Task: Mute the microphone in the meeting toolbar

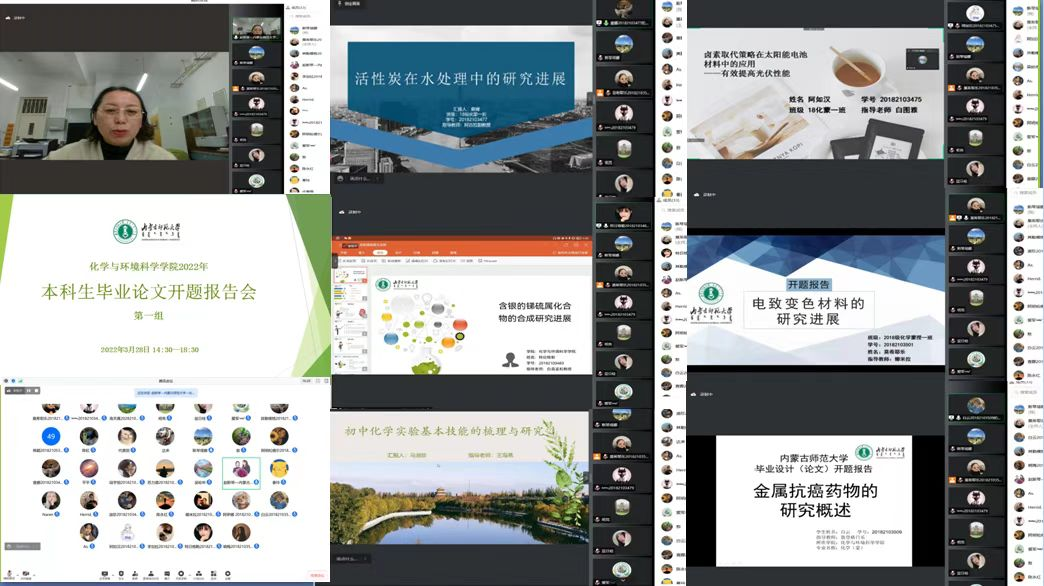Action: 8,574
